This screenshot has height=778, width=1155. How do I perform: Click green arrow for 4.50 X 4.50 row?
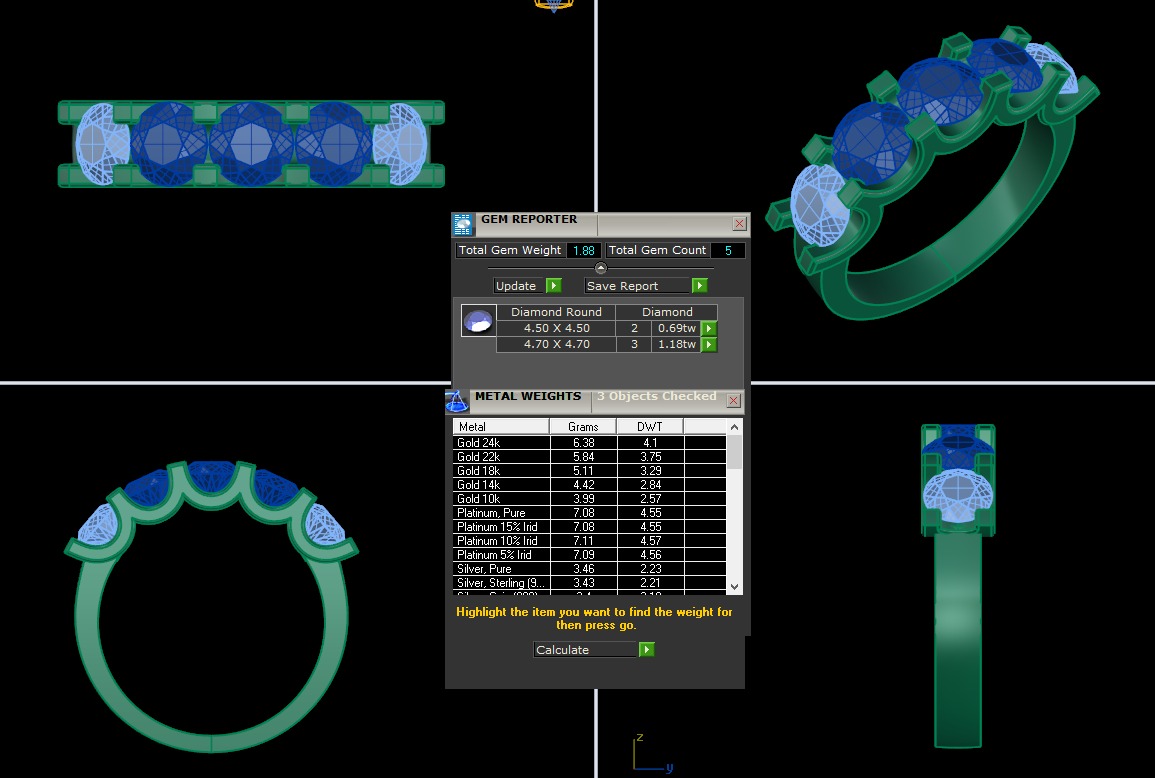[x=709, y=328]
